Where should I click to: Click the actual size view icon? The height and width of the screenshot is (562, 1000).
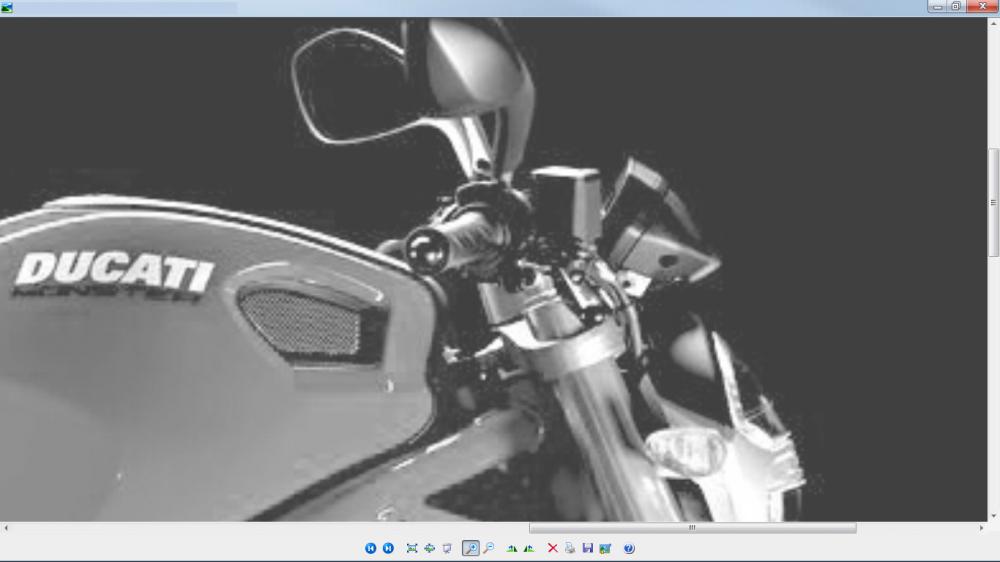(430, 549)
